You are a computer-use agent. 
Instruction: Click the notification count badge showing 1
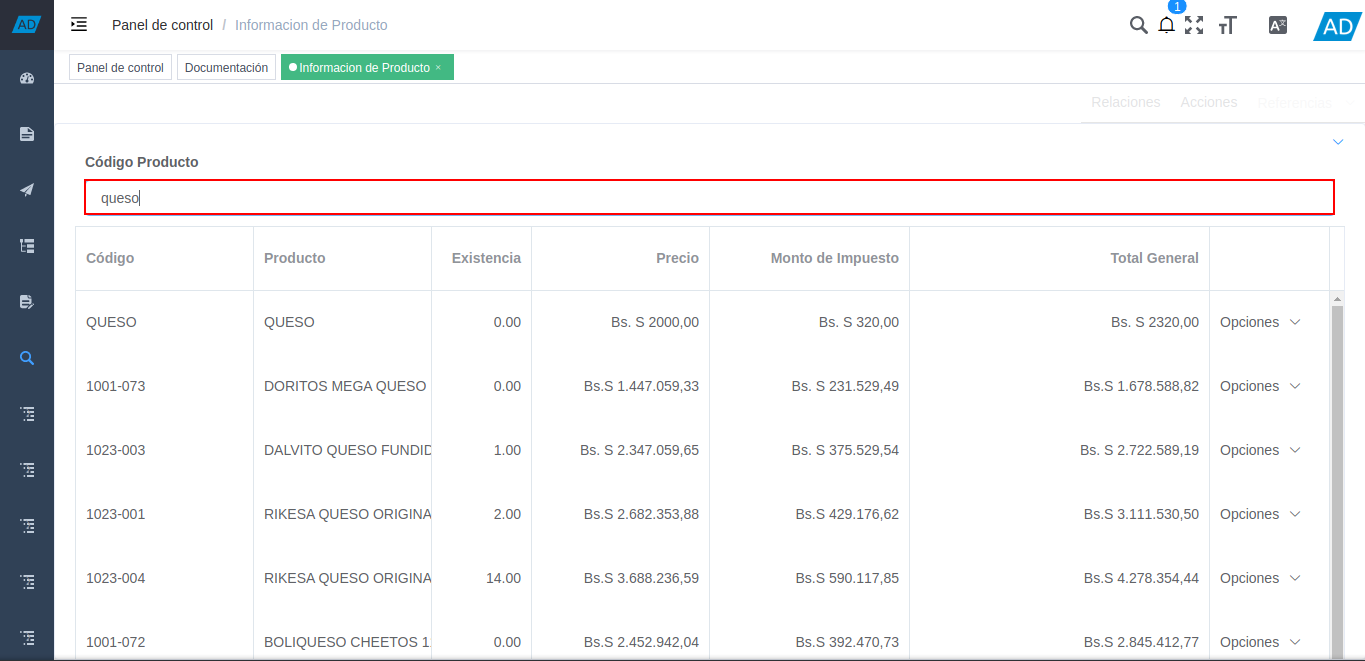pos(1176,7)
